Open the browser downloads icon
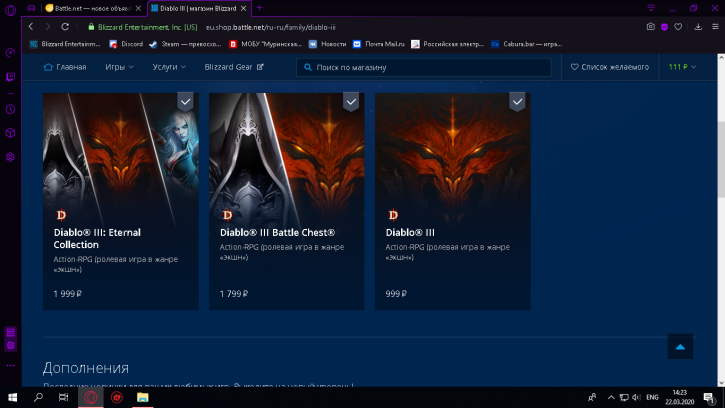The height and width of the screenshot is (408, 725). (x=698, y=27)
